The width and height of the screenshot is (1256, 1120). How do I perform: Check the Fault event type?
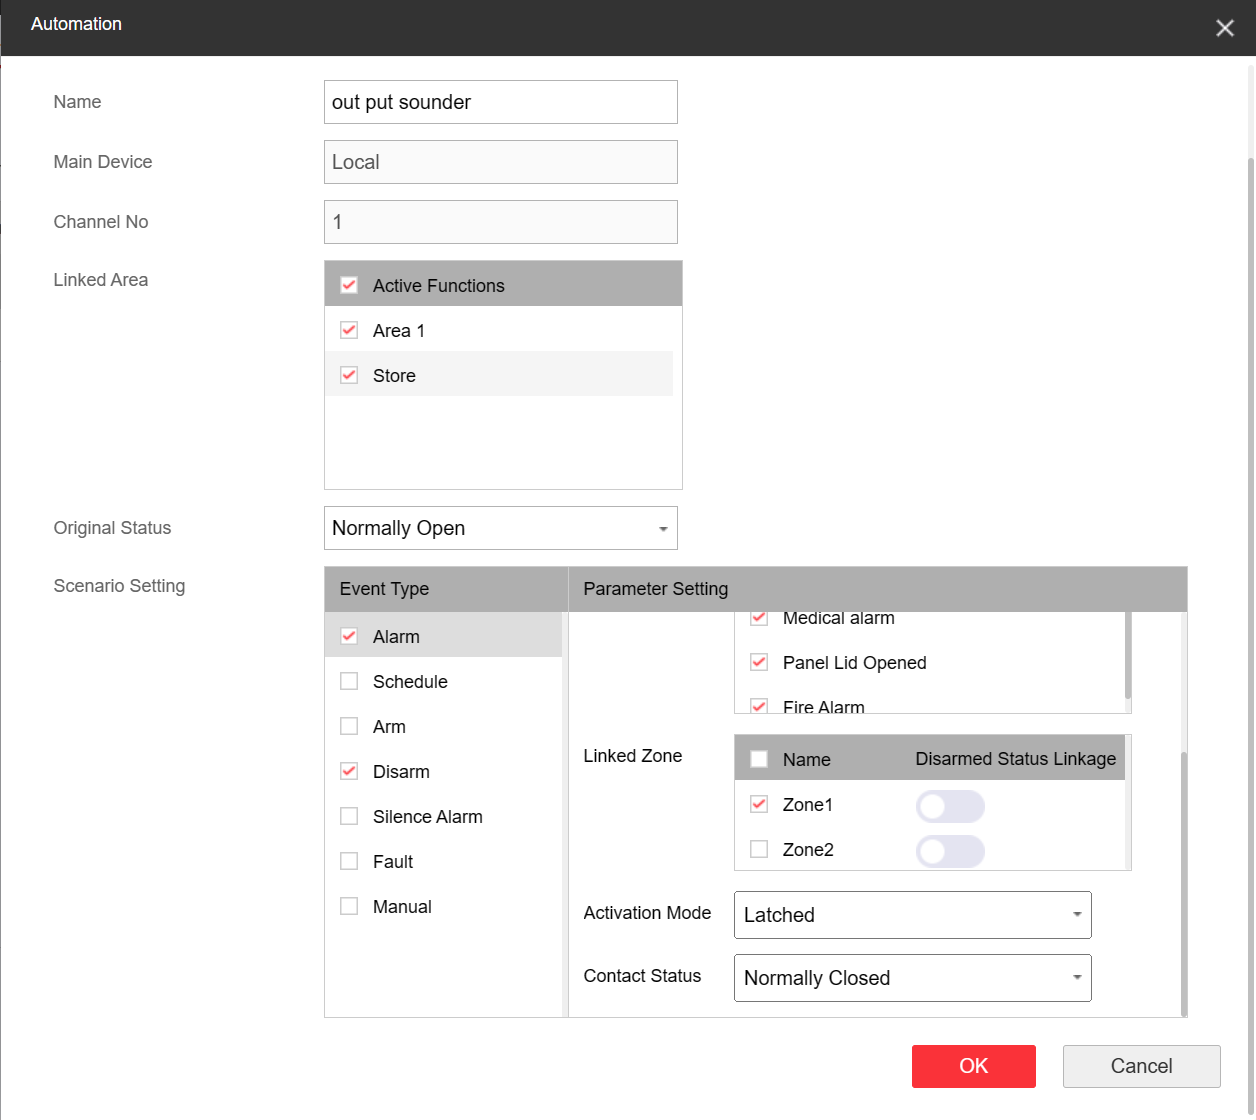coord(349,861)
